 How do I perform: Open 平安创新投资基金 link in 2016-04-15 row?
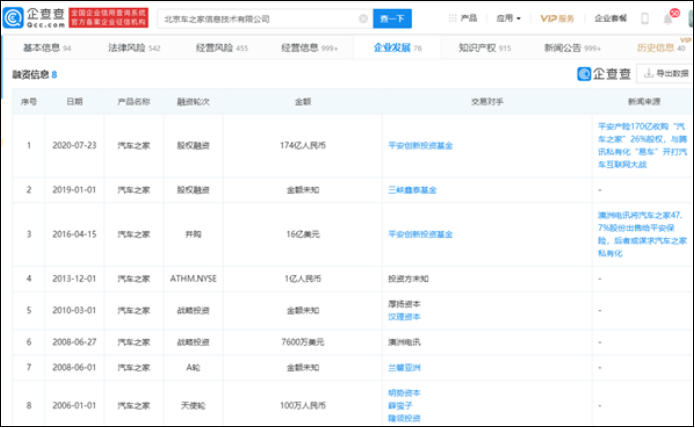coord(420,234)
